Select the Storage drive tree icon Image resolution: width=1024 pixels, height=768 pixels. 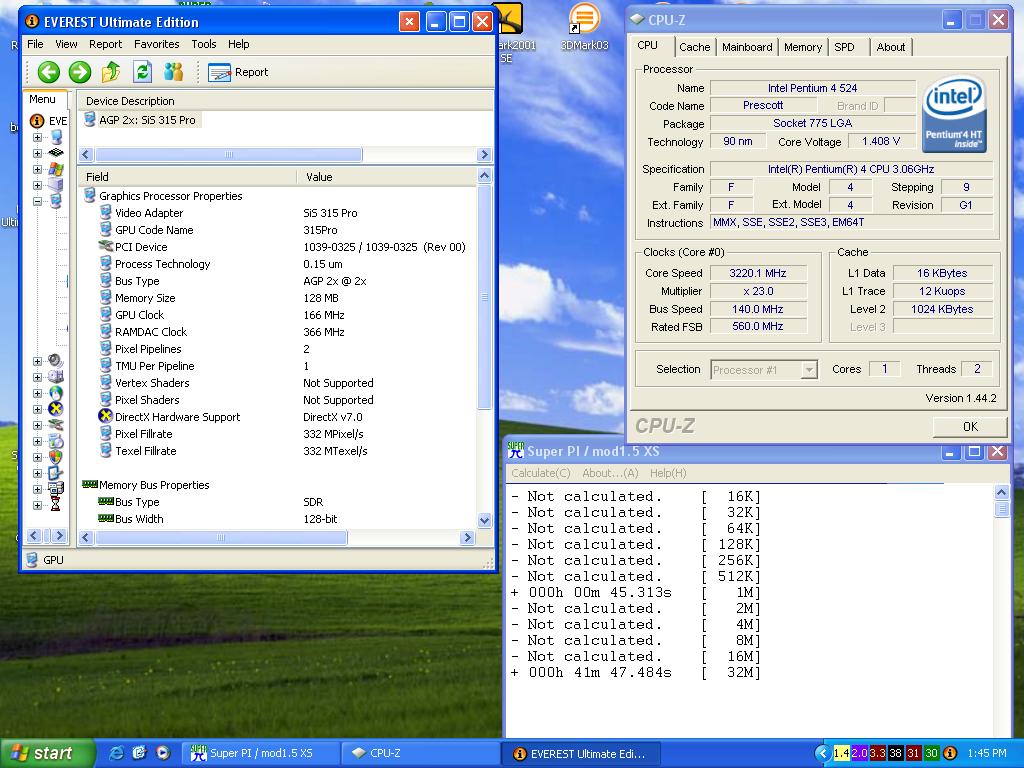[x=56, y=377]
